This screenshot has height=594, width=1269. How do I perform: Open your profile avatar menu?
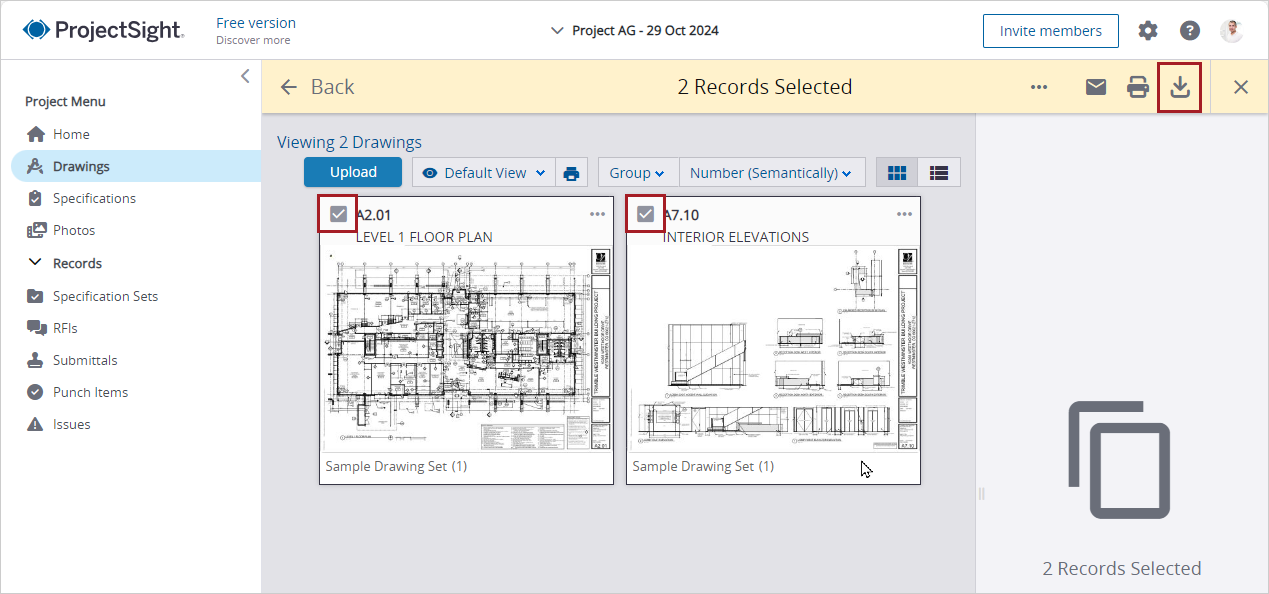pos(1232,30)
